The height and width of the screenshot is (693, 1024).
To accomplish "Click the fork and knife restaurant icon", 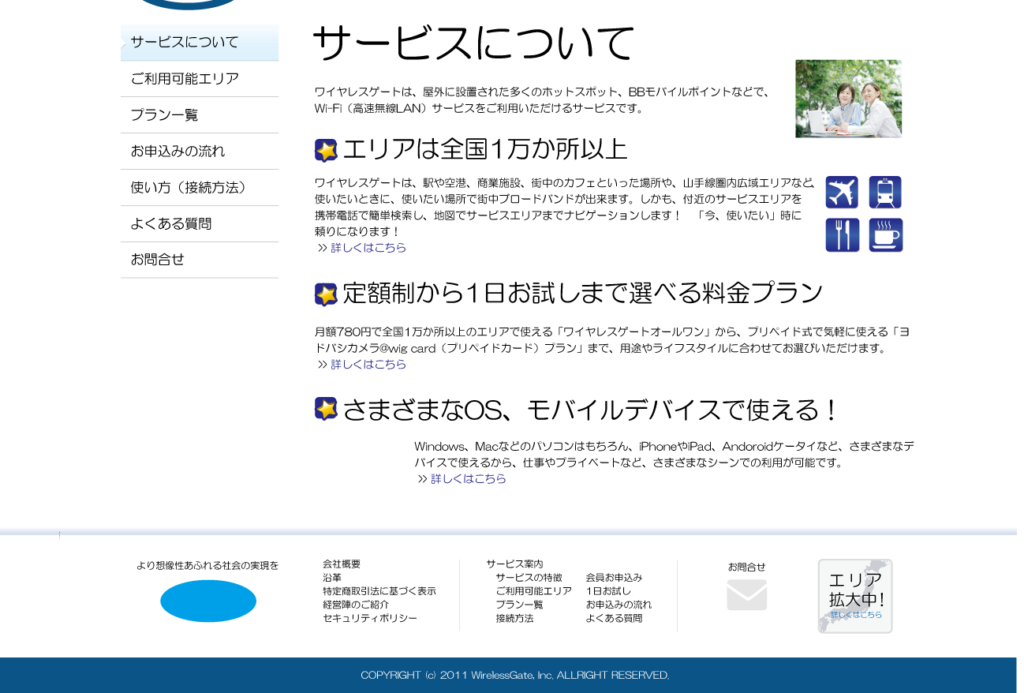I will pos(841,235).
